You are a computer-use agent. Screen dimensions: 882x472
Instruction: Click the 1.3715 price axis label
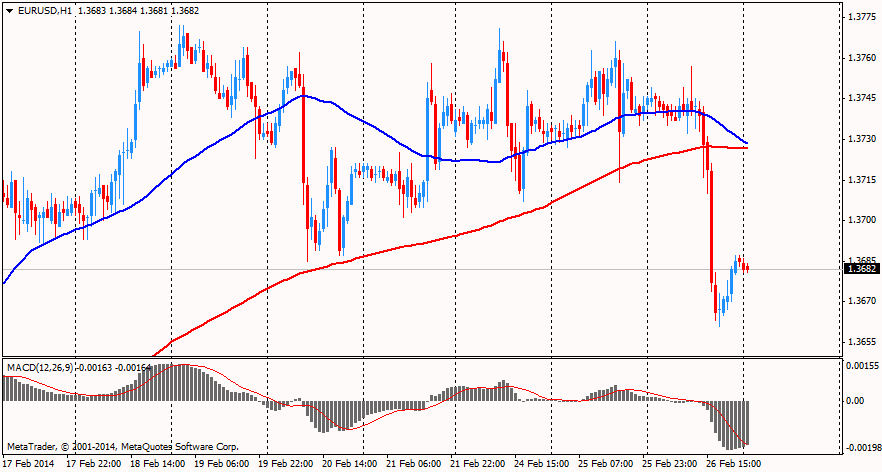[x=863, y=179]
